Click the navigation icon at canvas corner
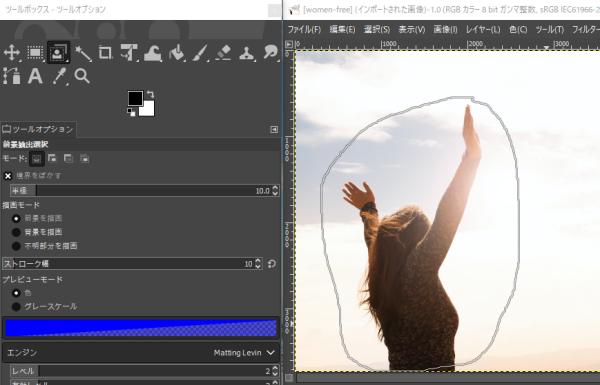The width and height of the screenshot is (600, 385). tap(289, 378)
